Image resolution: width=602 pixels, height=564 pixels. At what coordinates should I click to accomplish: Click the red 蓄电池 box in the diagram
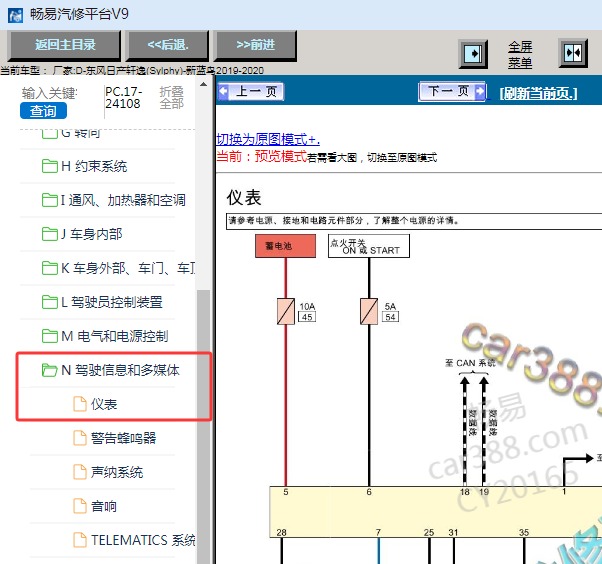[286, 246]
